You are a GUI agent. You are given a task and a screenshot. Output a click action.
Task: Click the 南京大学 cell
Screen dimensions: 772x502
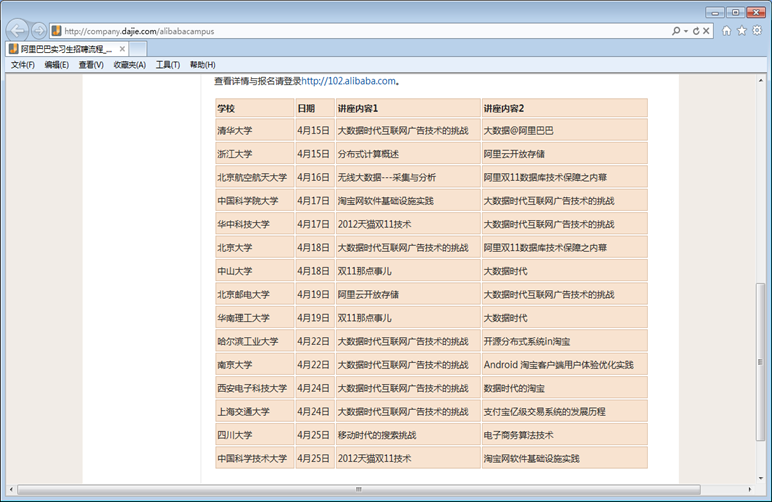point(255,365)
